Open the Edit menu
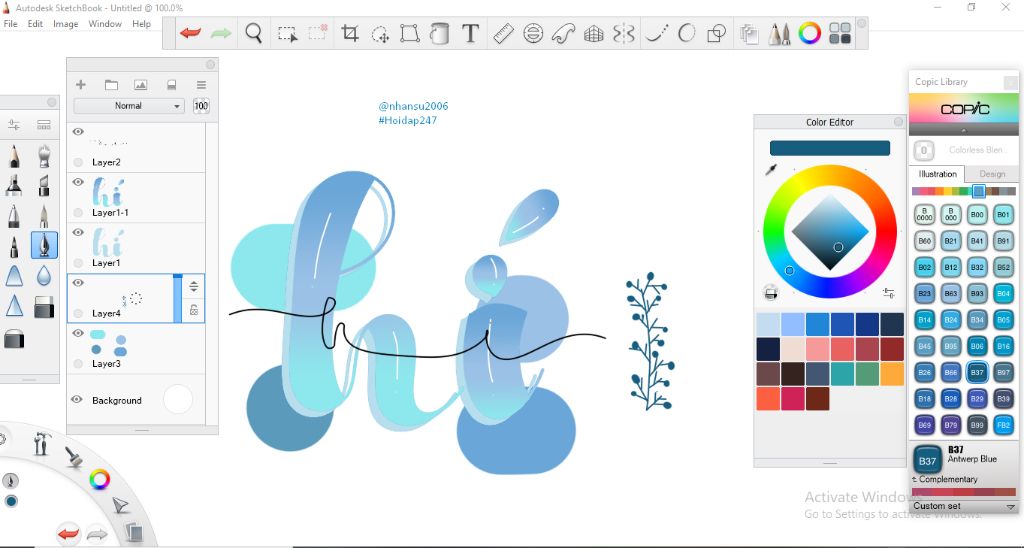The width and height of the screenshot is (1024, 548). coord(35,24)
